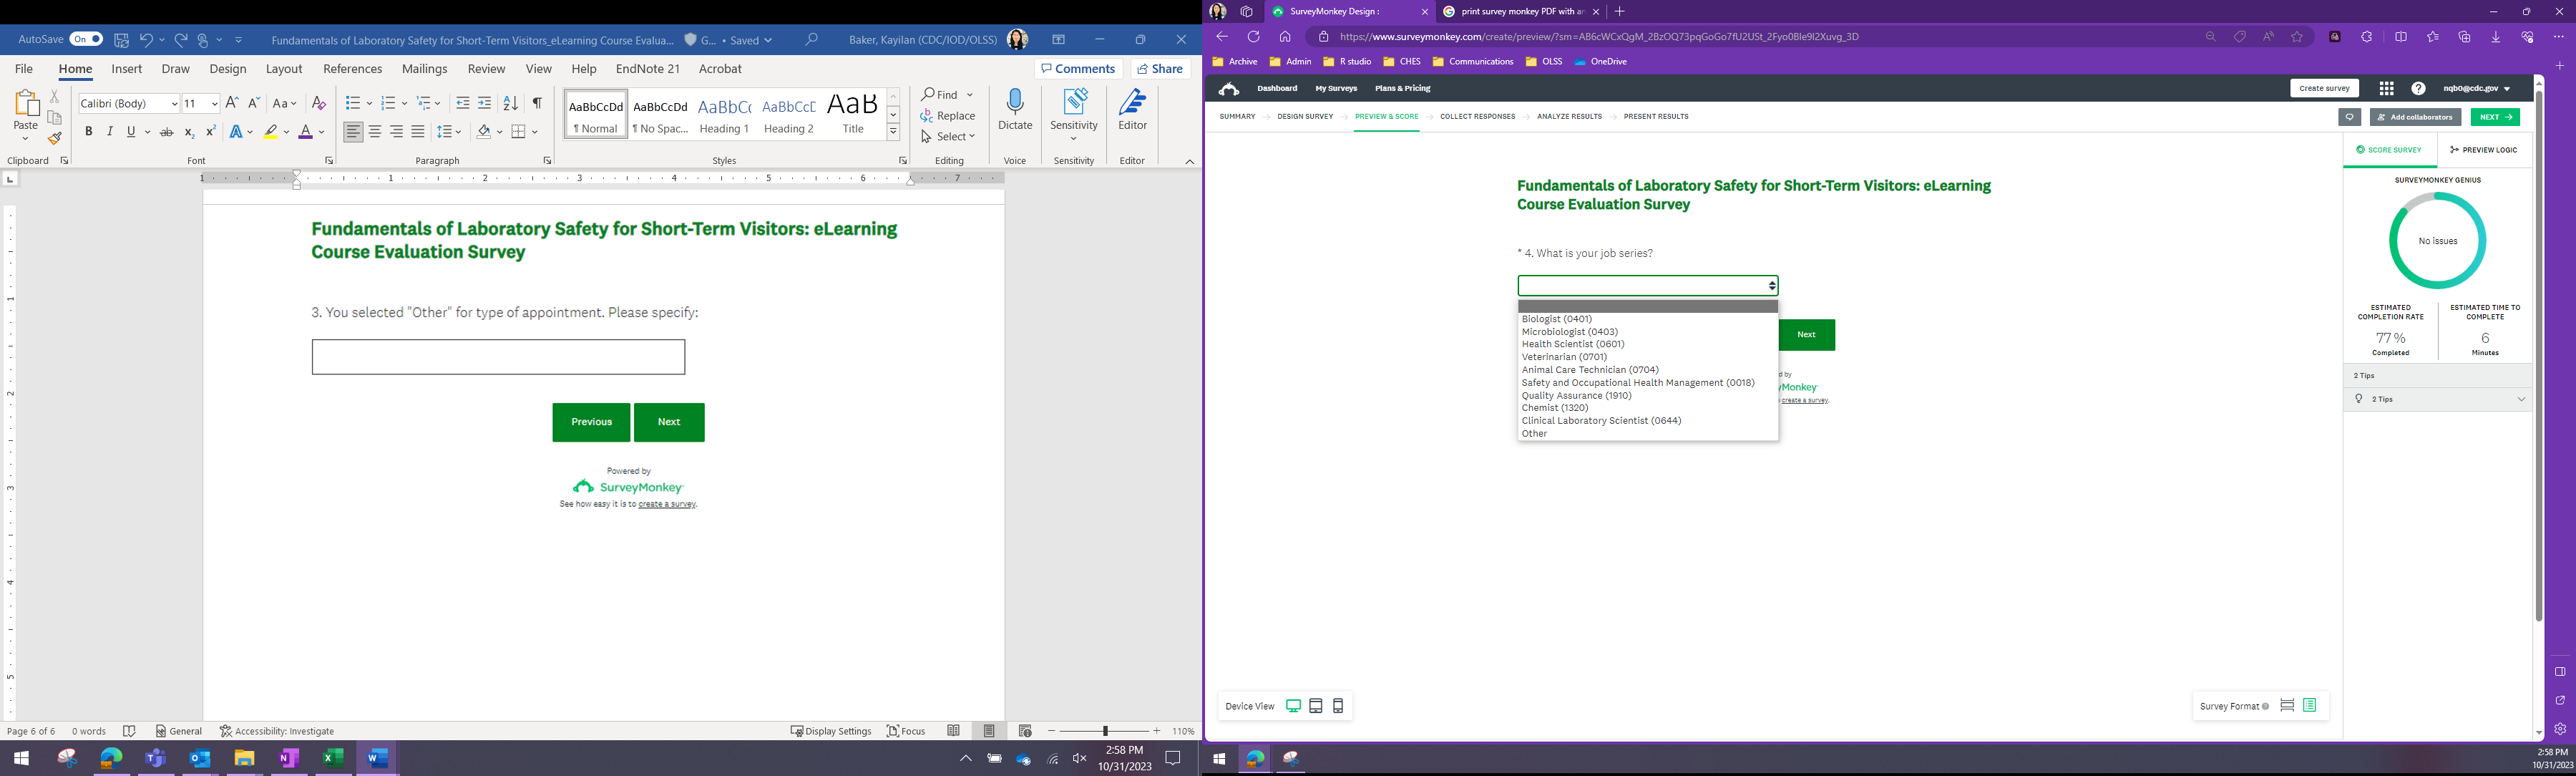The image size is (2576, 776).
Task: Click the Format Painter icon
Action: [x=55, y=139]
